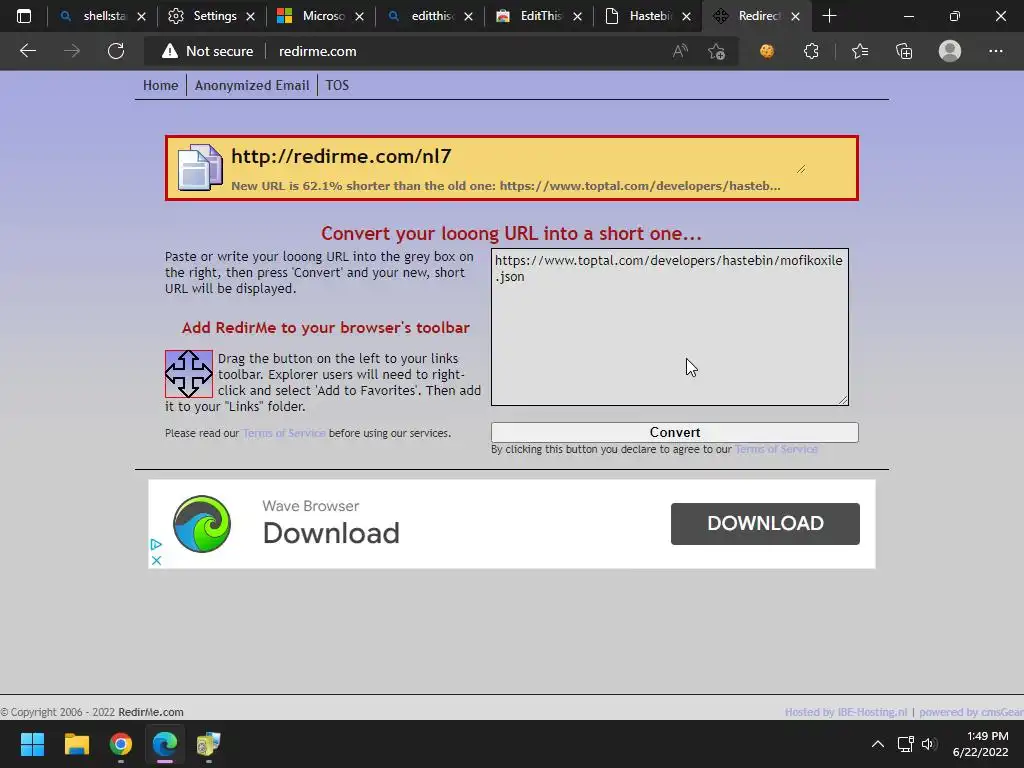Open the installer app on taskbar
1024x768 pixels.
click(209, 744)
